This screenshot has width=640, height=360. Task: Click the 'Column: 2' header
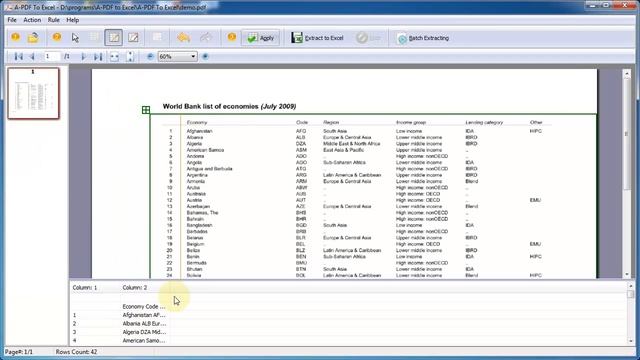pos(135,288)
